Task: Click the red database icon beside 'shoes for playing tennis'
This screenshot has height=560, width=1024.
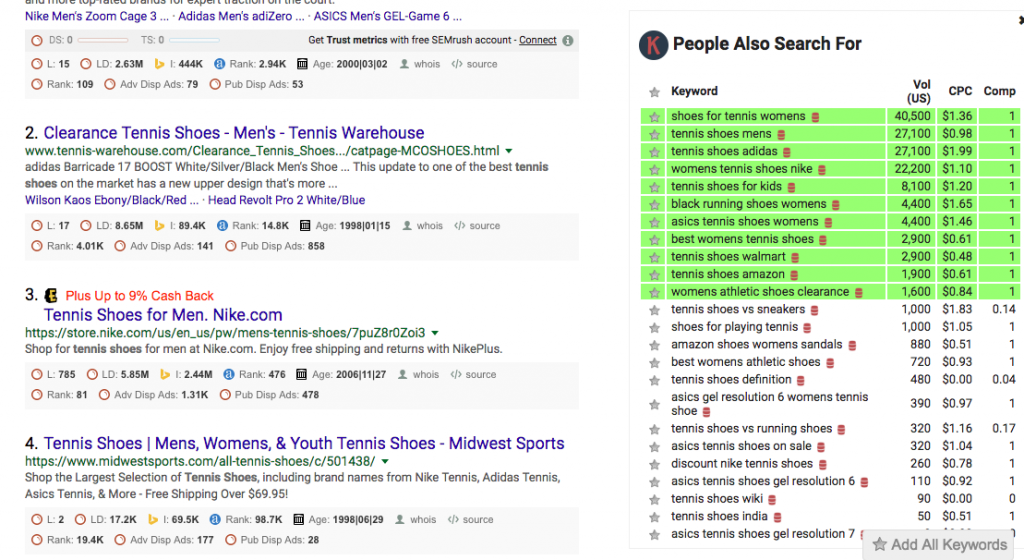Action: pos(807,328)
